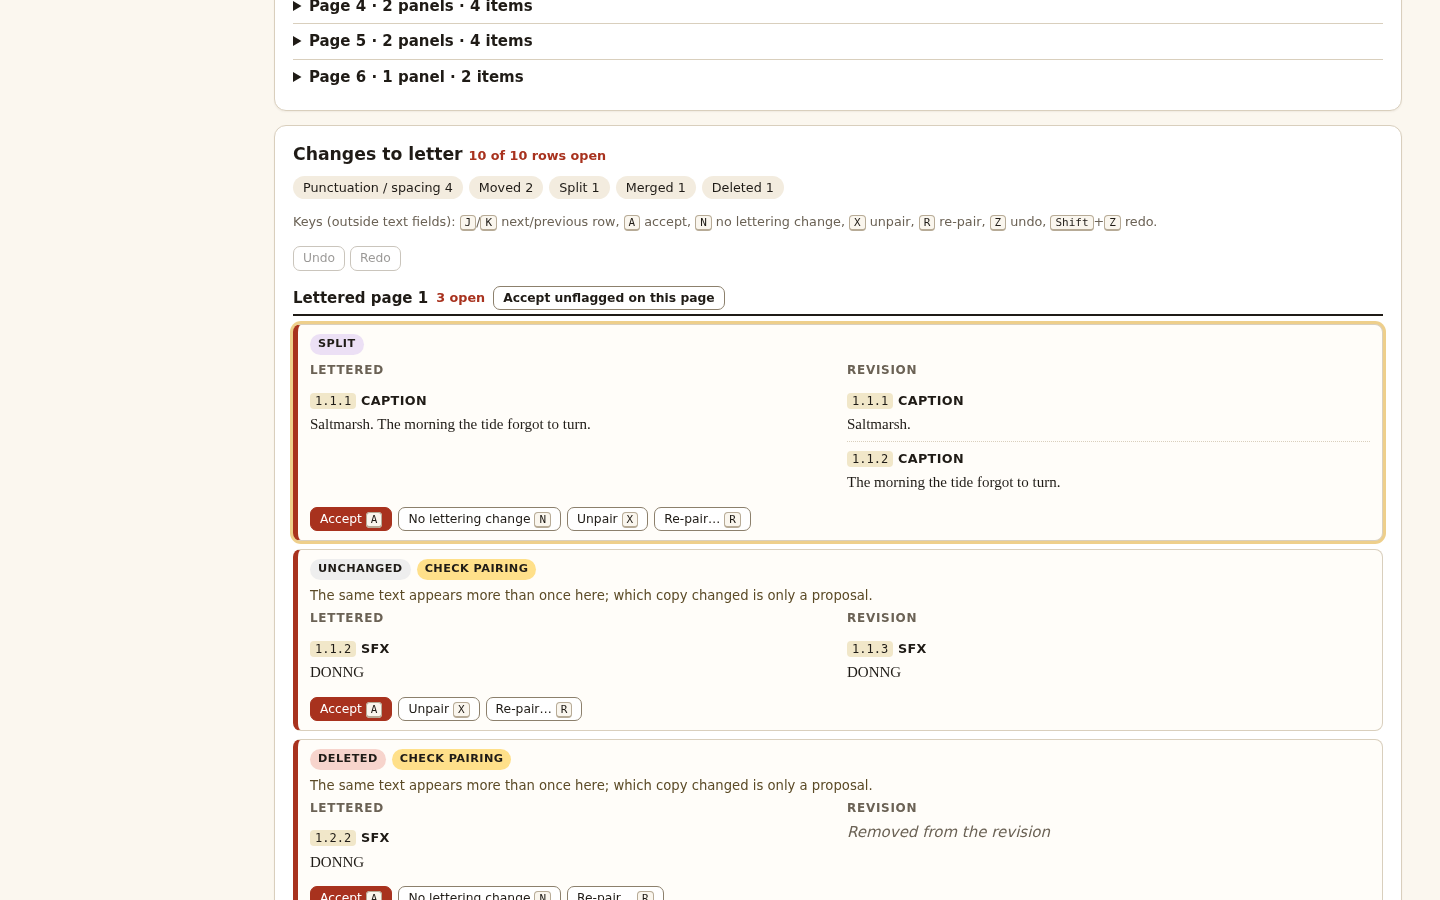Viewport: 1440px width, 900px height.
Task: Select the Split 1 filter chip
Action: pos(579,188)
